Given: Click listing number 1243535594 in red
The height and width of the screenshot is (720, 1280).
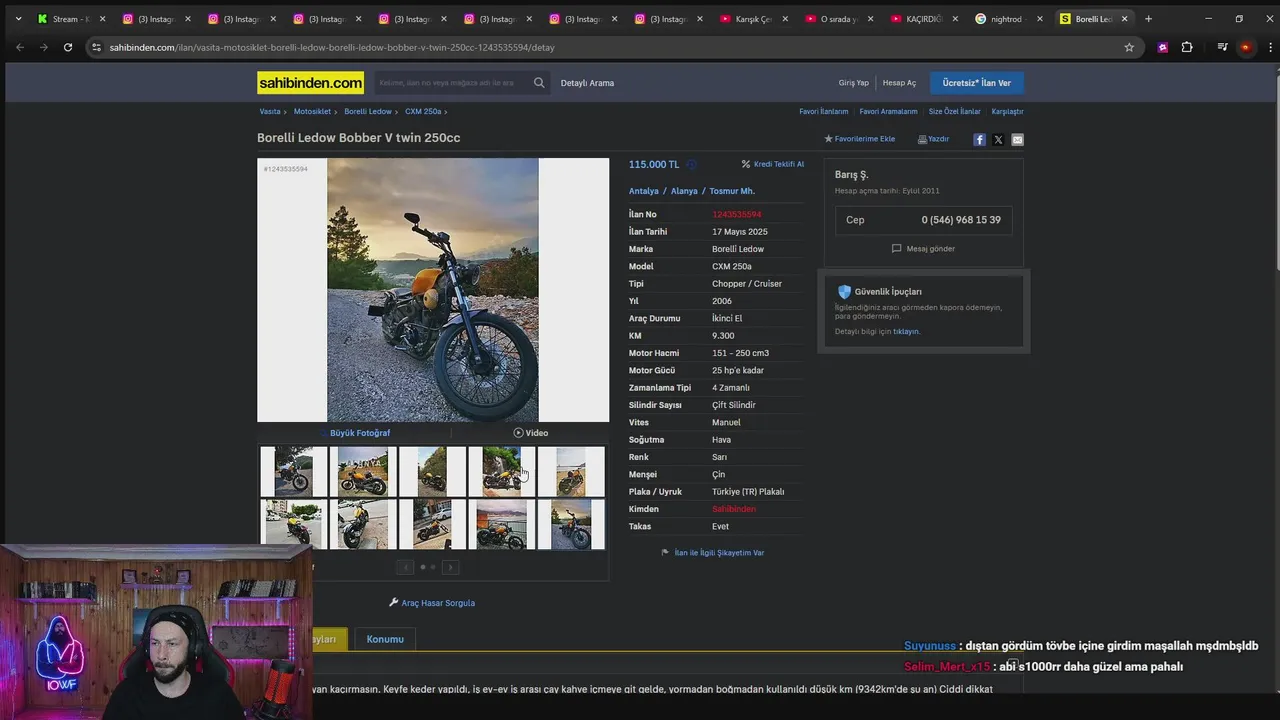Looking at the screenshot, I should [x=737, y=214].
